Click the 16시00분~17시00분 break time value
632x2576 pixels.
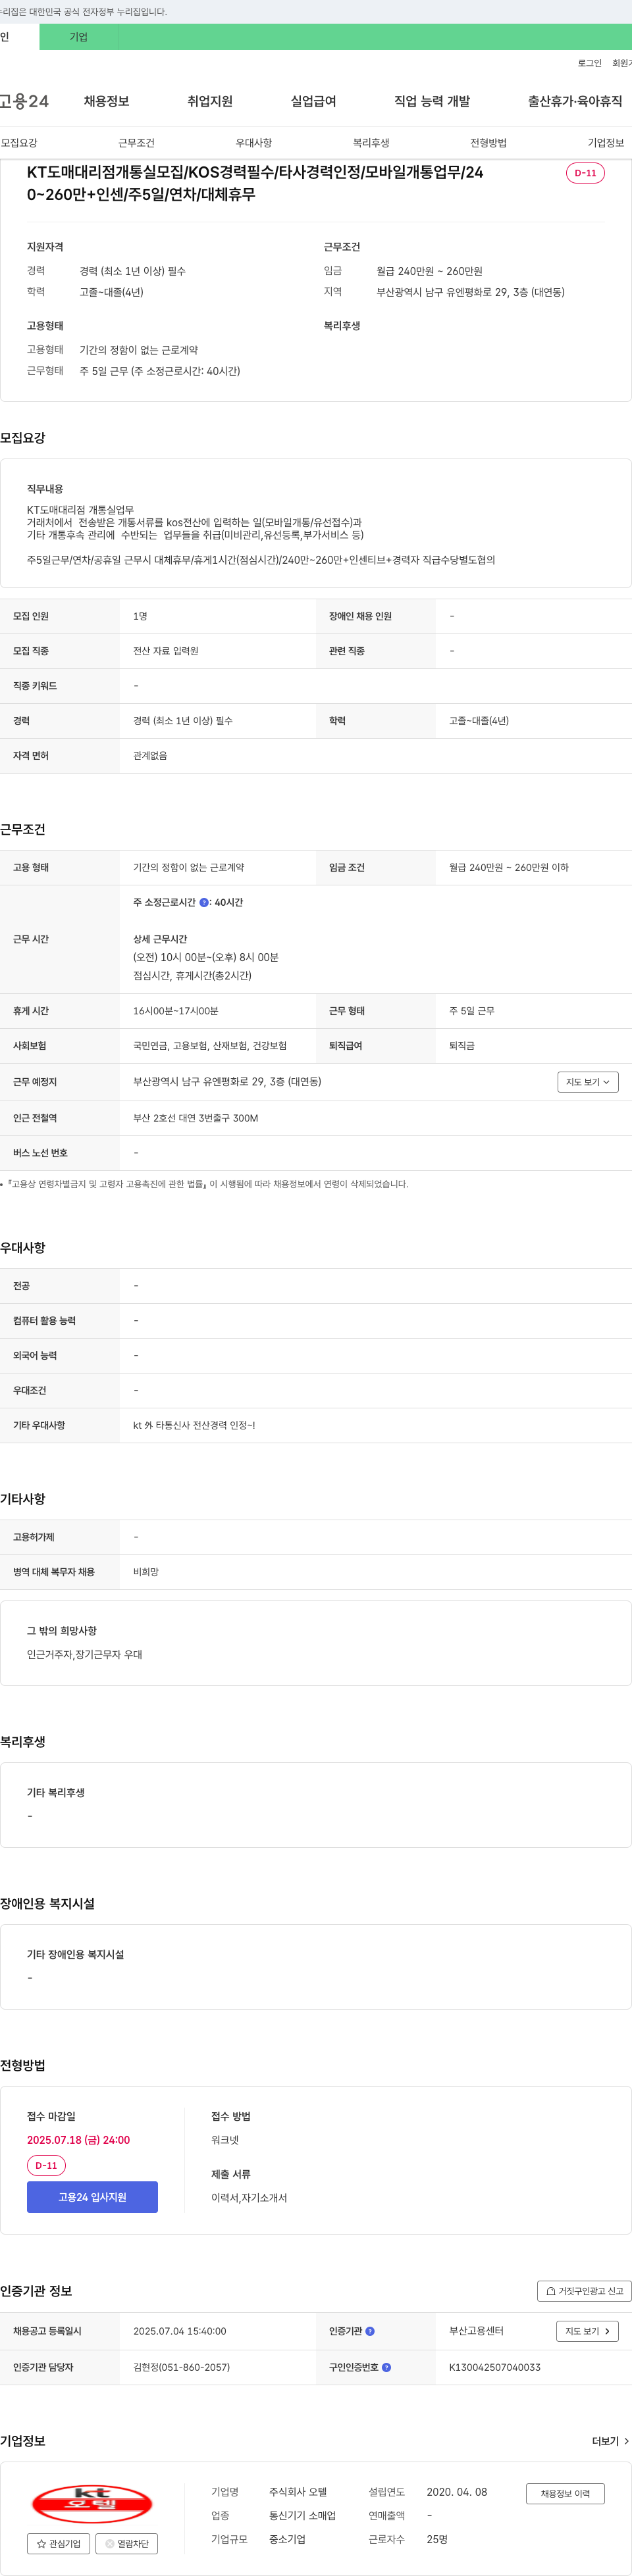point(176,1011)
